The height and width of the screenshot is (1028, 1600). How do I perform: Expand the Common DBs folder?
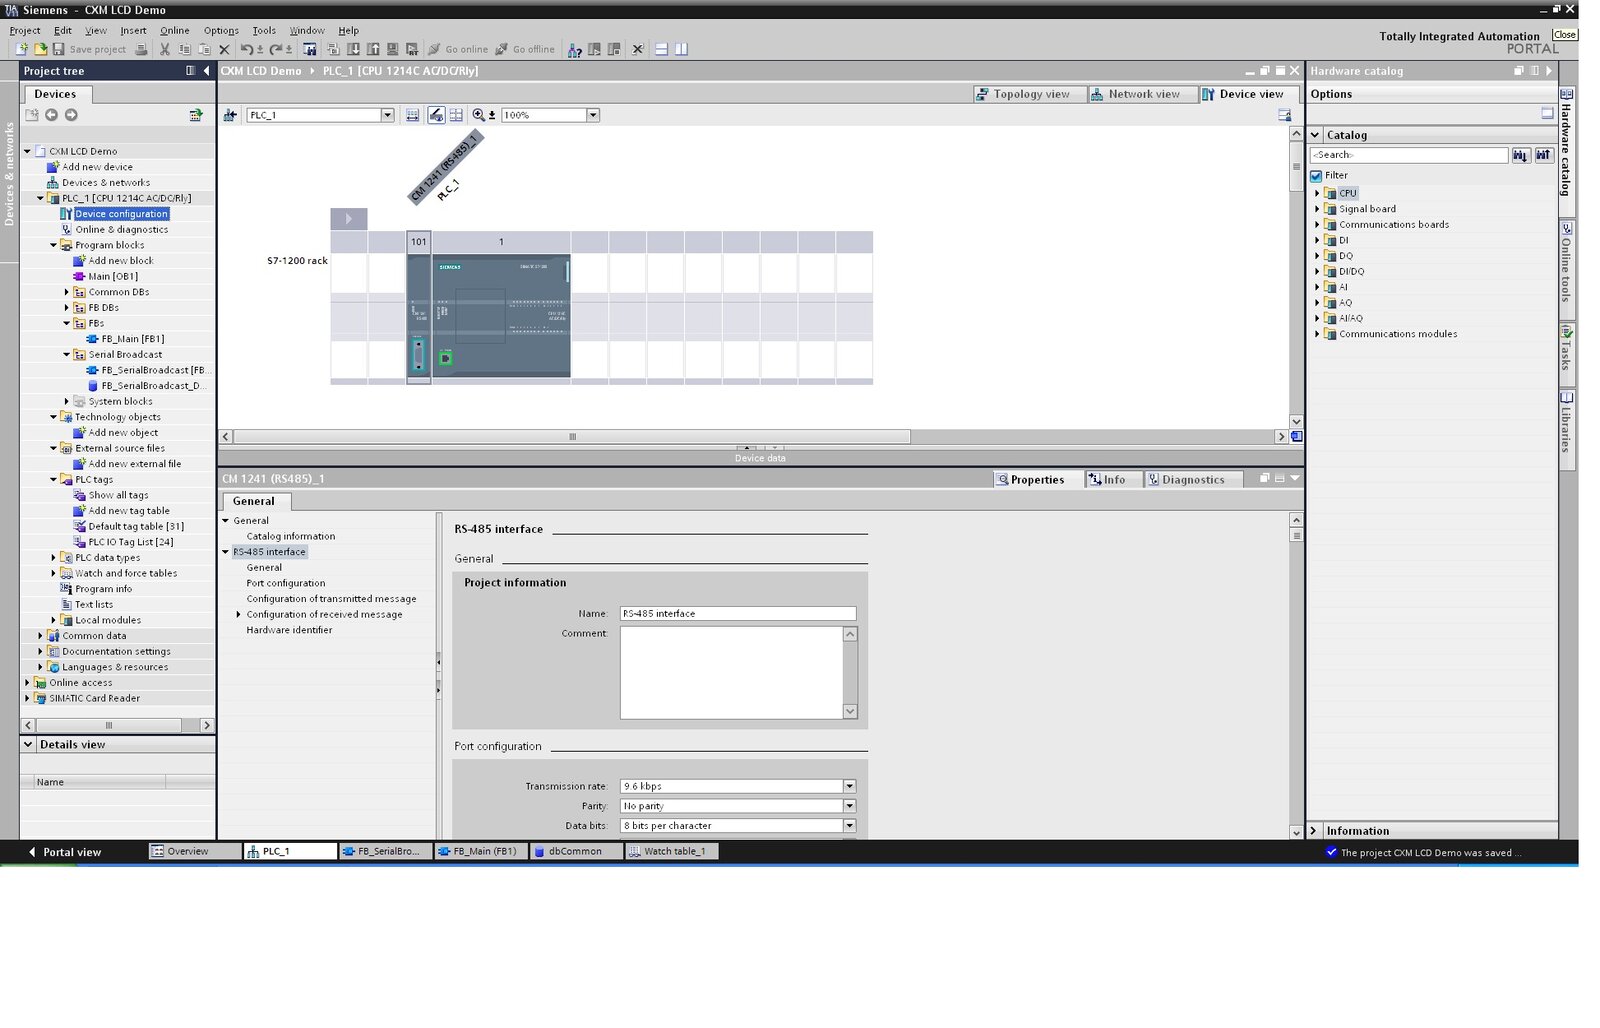click(67, 292)
